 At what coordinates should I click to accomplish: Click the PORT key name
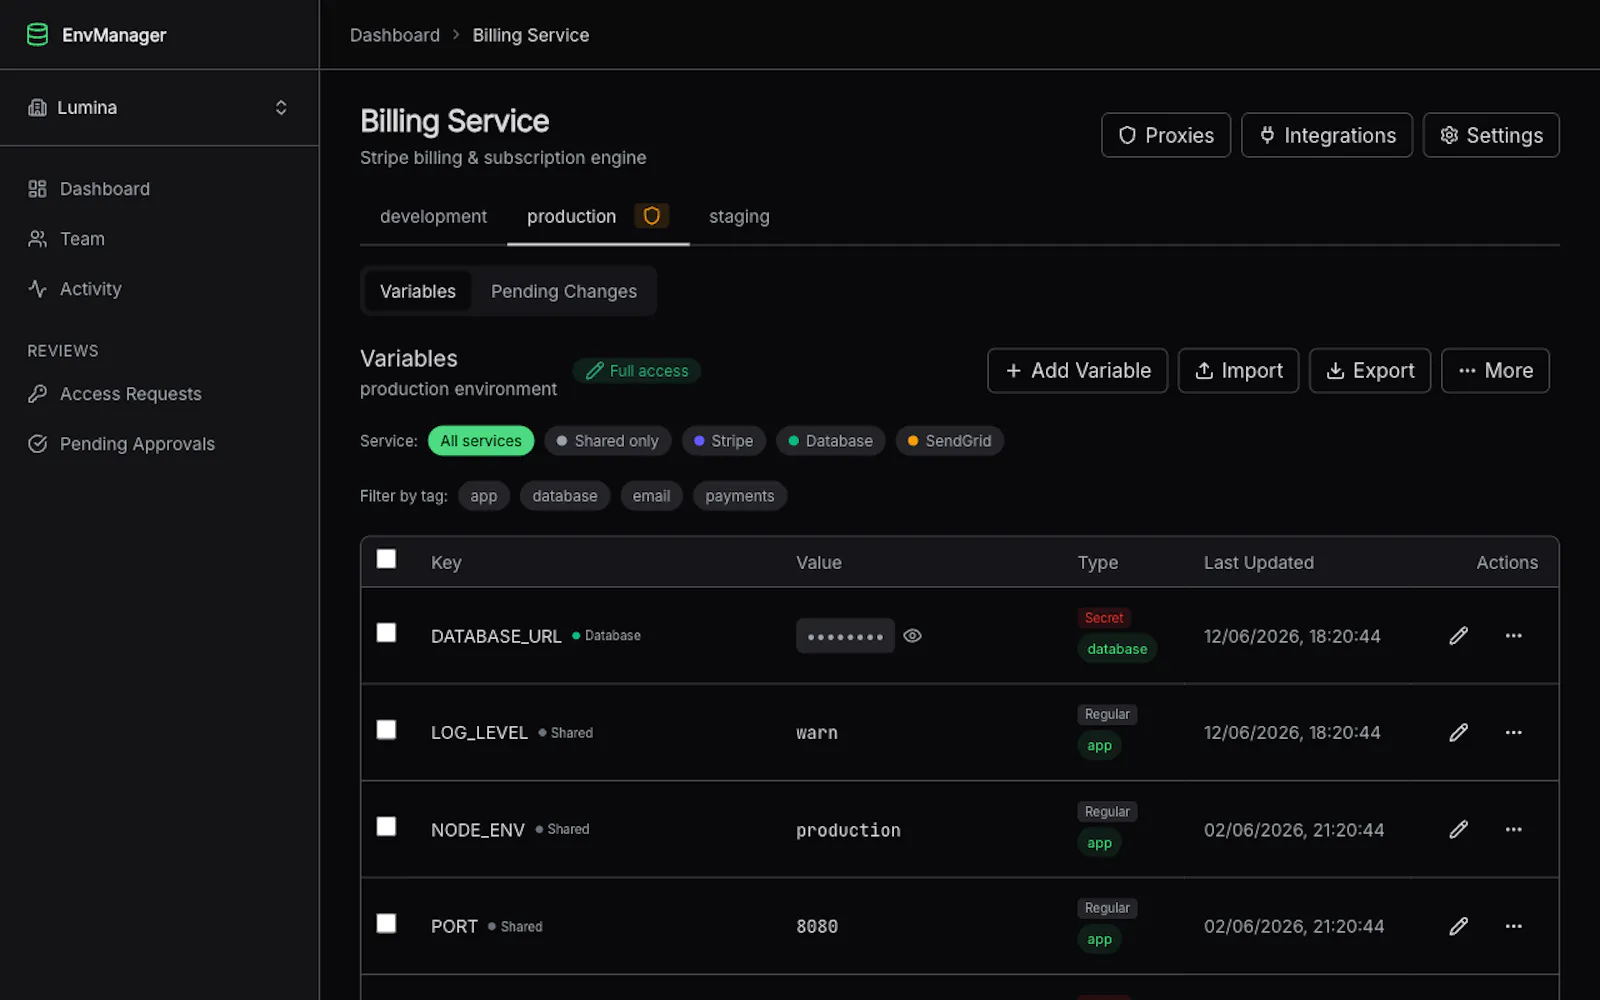tap(454, 927)
